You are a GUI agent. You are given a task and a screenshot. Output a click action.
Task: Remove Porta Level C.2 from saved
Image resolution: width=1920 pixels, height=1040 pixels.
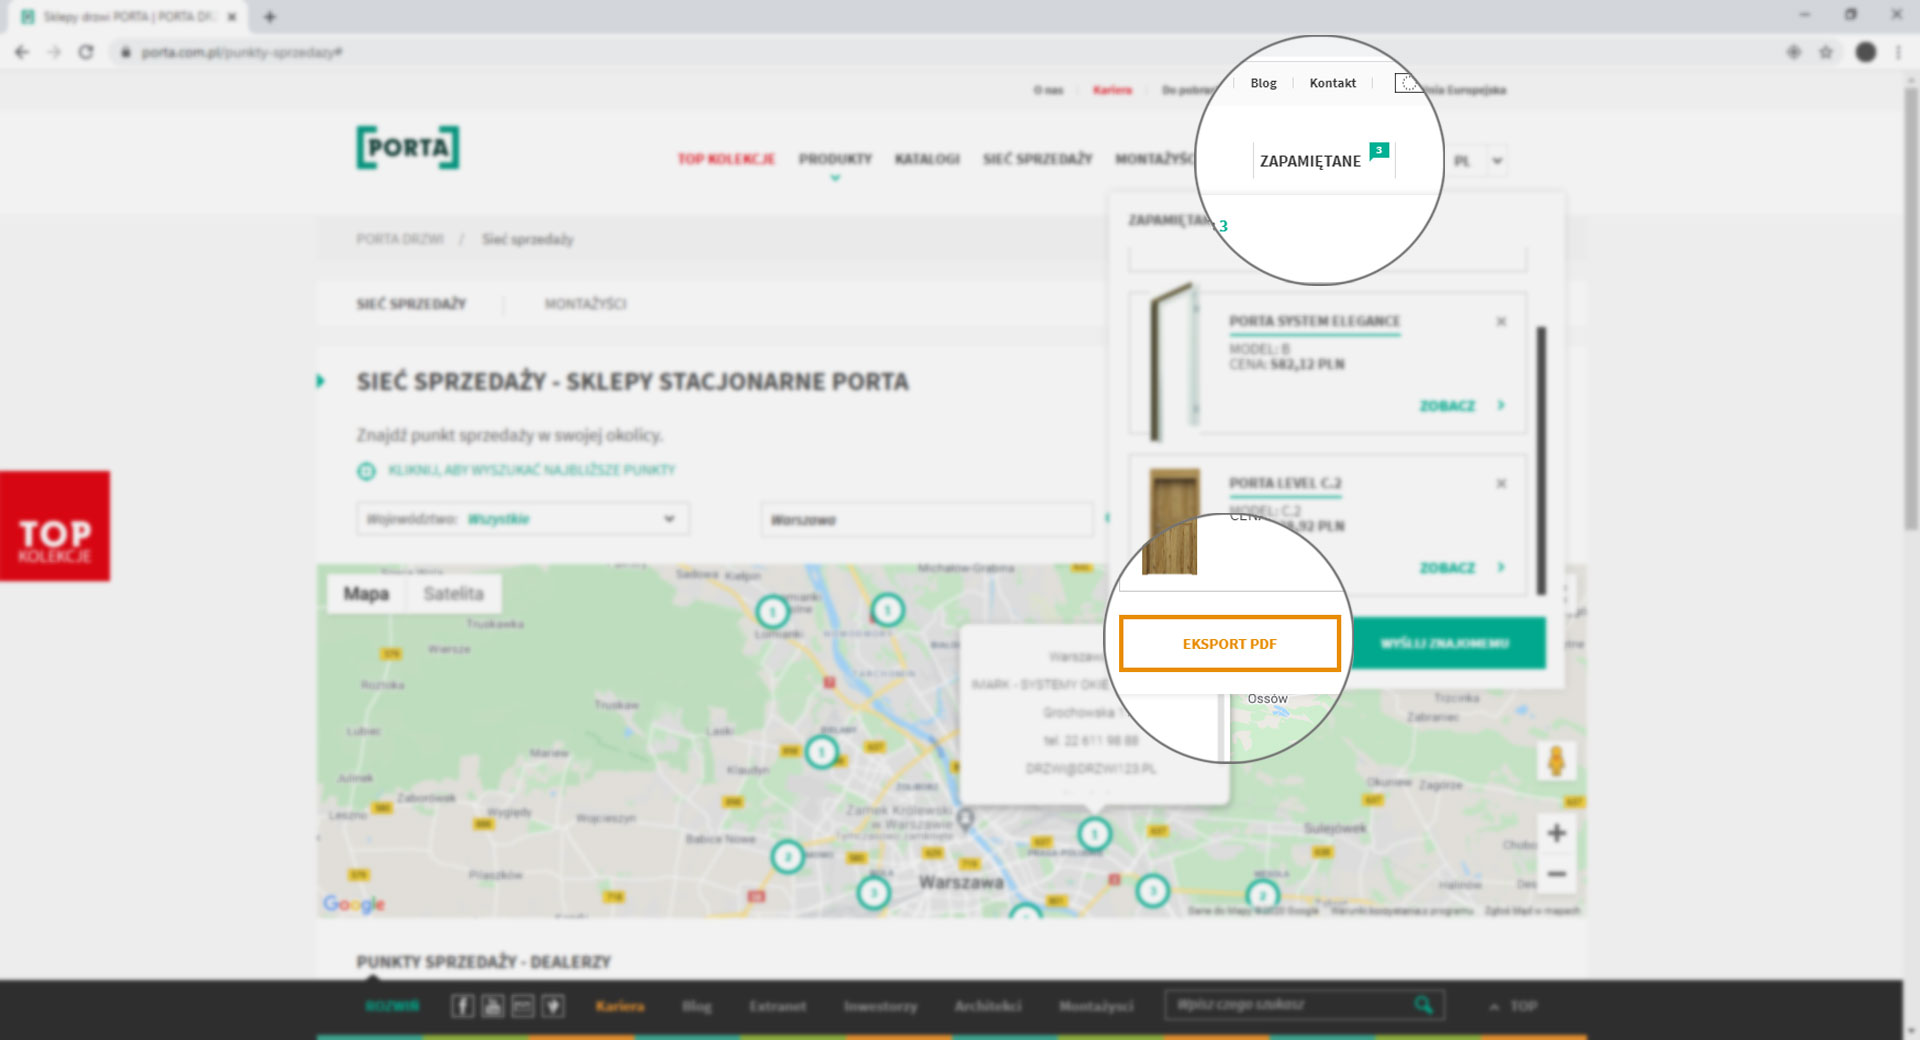click(x=1501, y=483)
